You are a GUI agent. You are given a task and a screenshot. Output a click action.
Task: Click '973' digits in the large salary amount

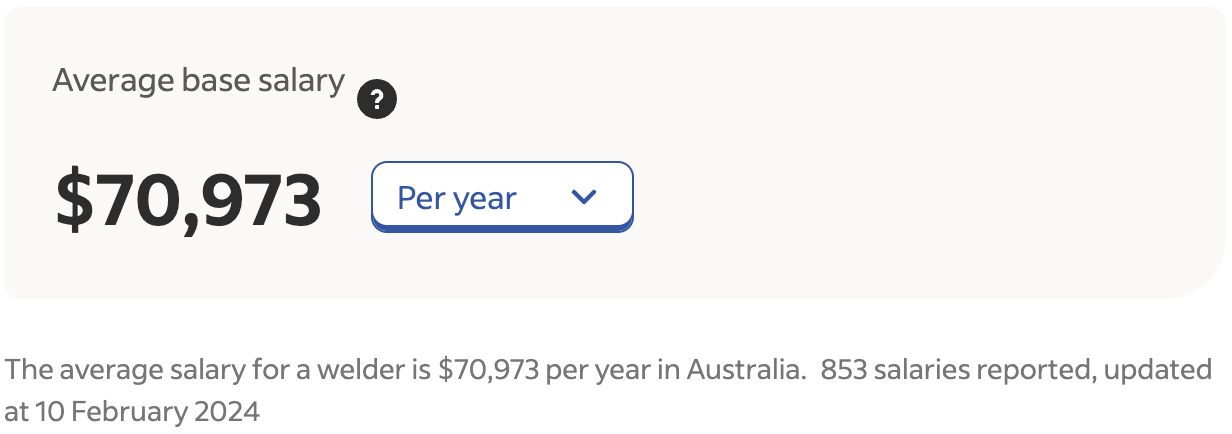[x=266, y=200]
